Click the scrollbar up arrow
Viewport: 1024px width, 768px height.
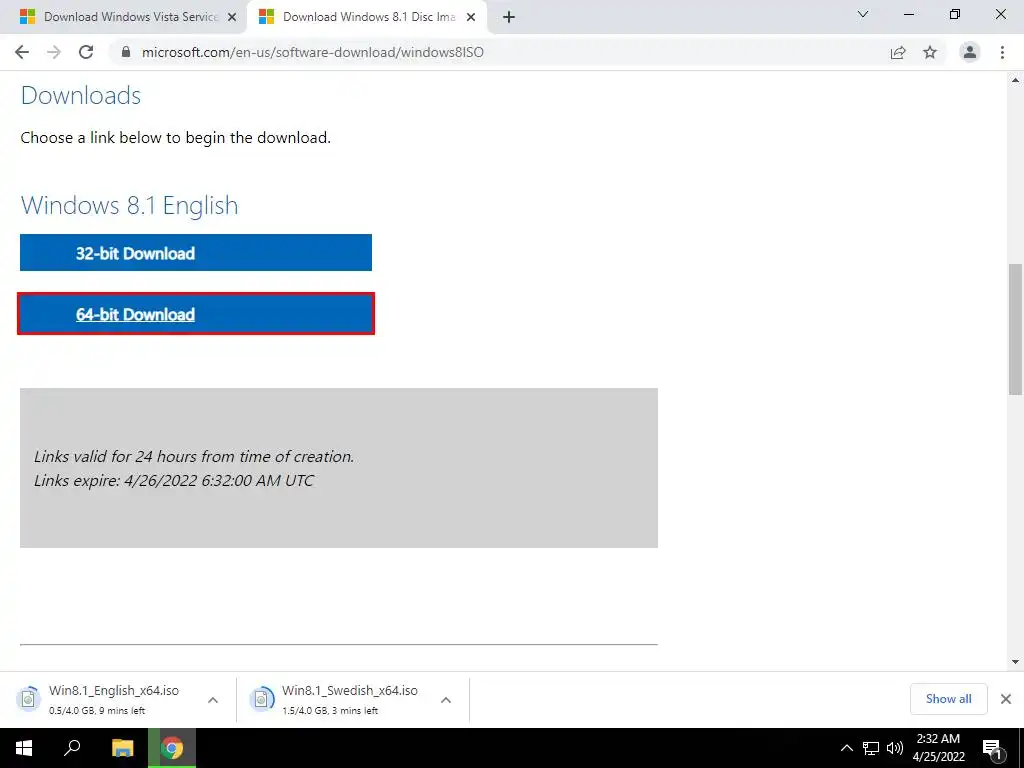click(x=1016, y=80)
